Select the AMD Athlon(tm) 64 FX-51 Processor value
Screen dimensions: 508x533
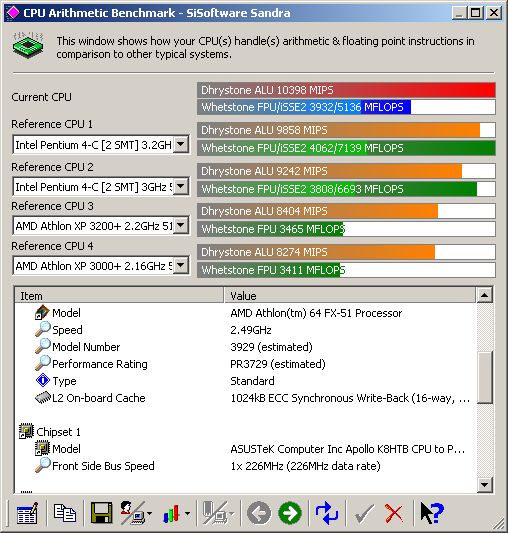pos(316,313)
